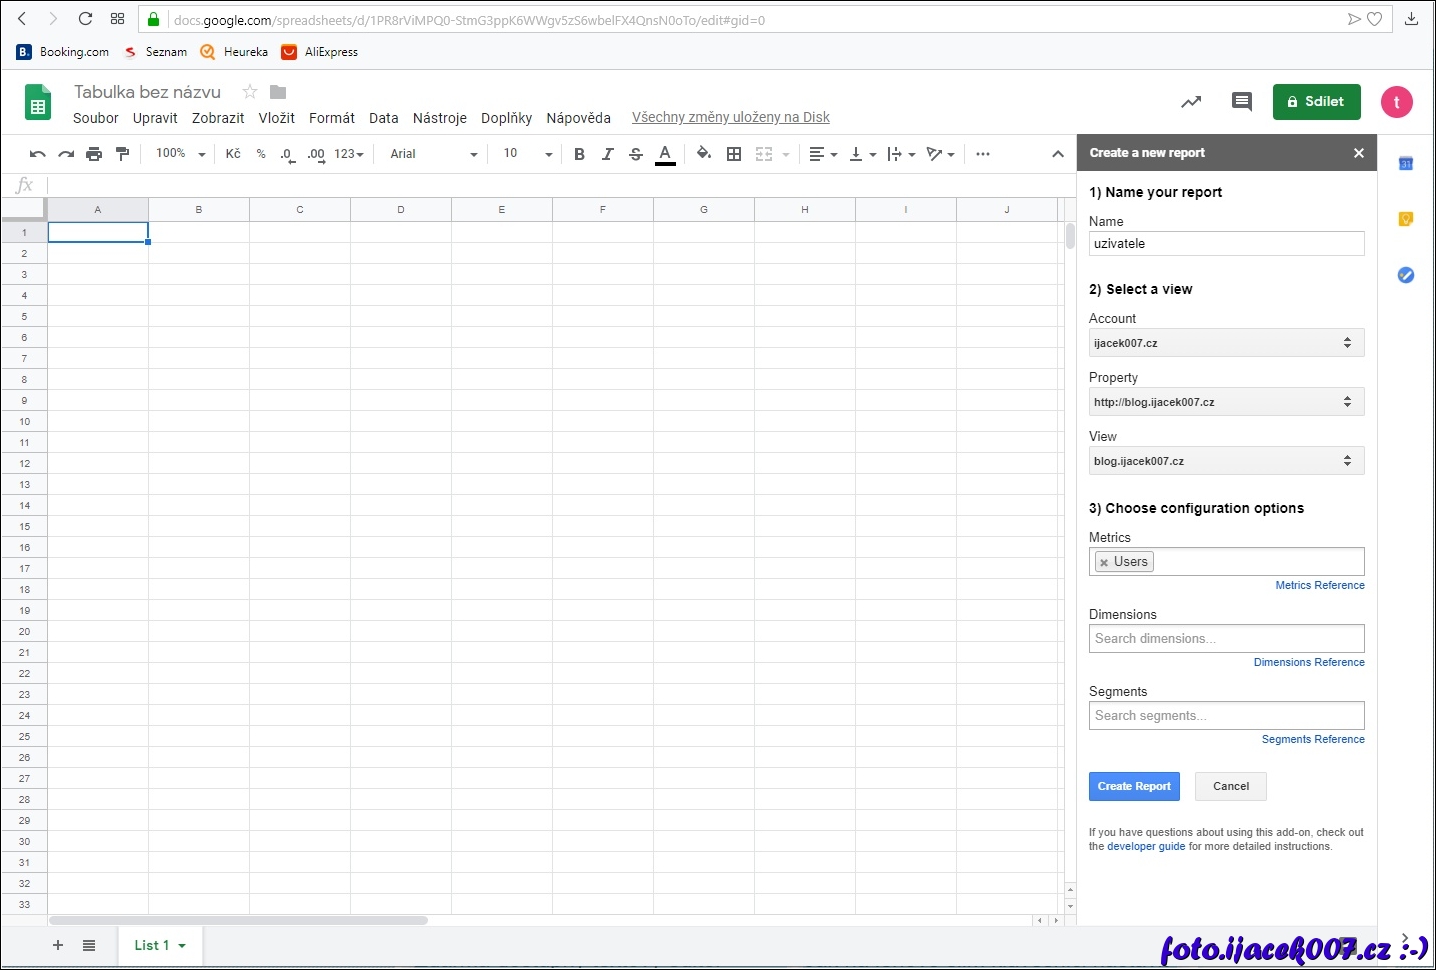Open the Metrics Reference link
Viewport: 1436px width, 970px height.
[1319, 586]
